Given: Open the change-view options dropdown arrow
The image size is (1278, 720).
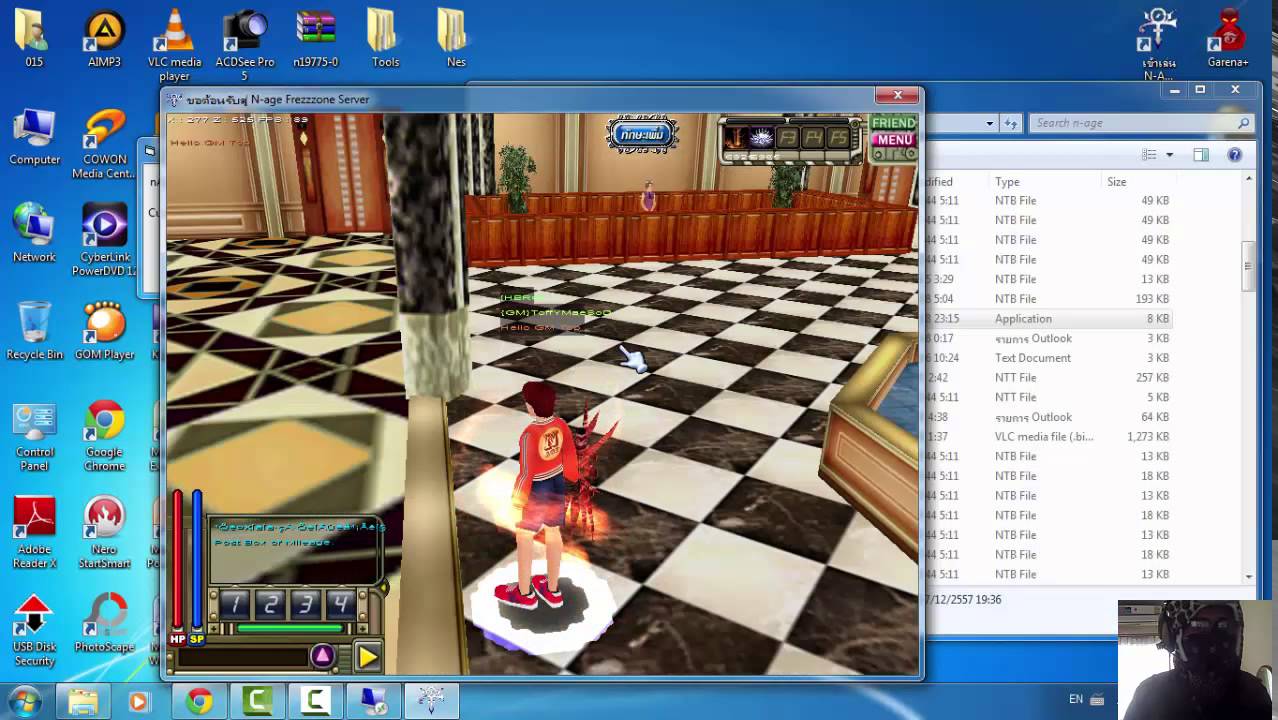Looking at the screenshot, I should point(1169,155).
